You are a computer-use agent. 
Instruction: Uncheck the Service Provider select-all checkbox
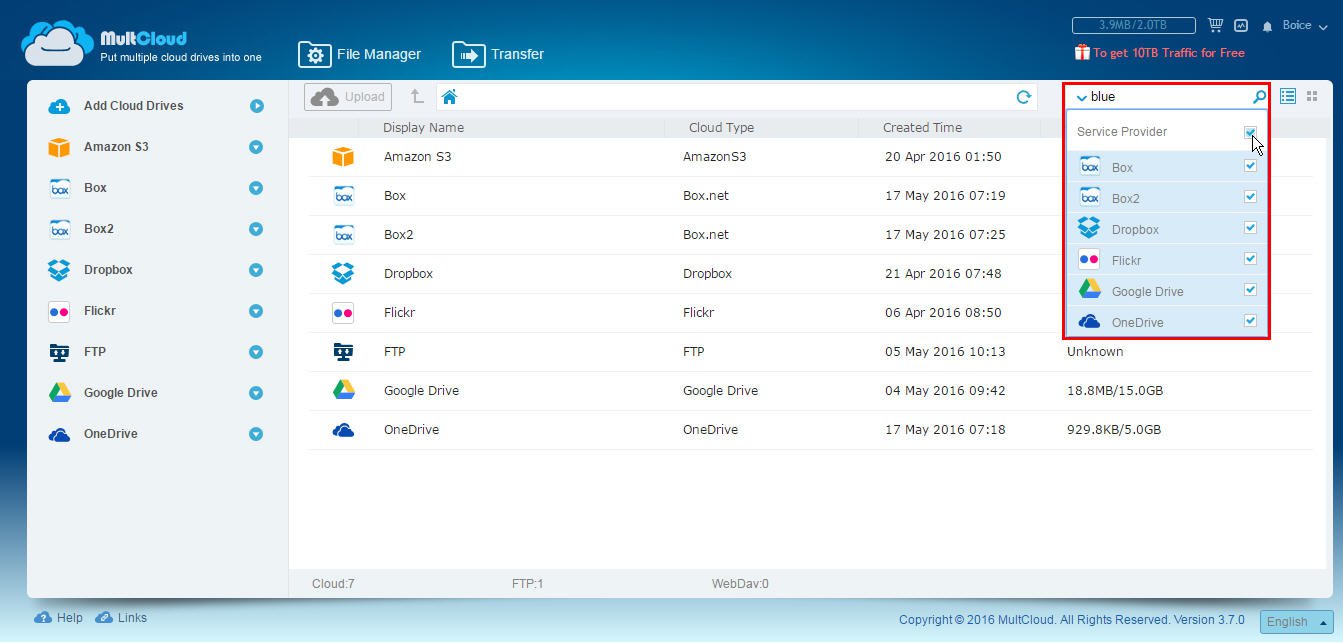tap(1250, 132)
